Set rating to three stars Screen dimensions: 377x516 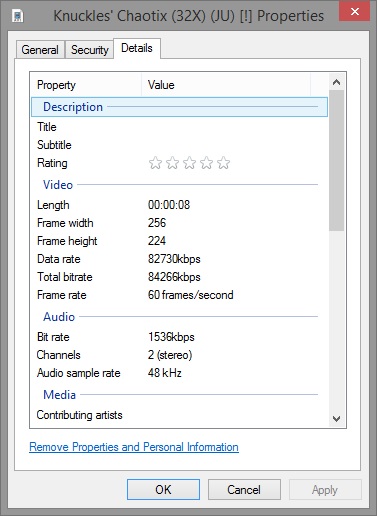[189, 163]
